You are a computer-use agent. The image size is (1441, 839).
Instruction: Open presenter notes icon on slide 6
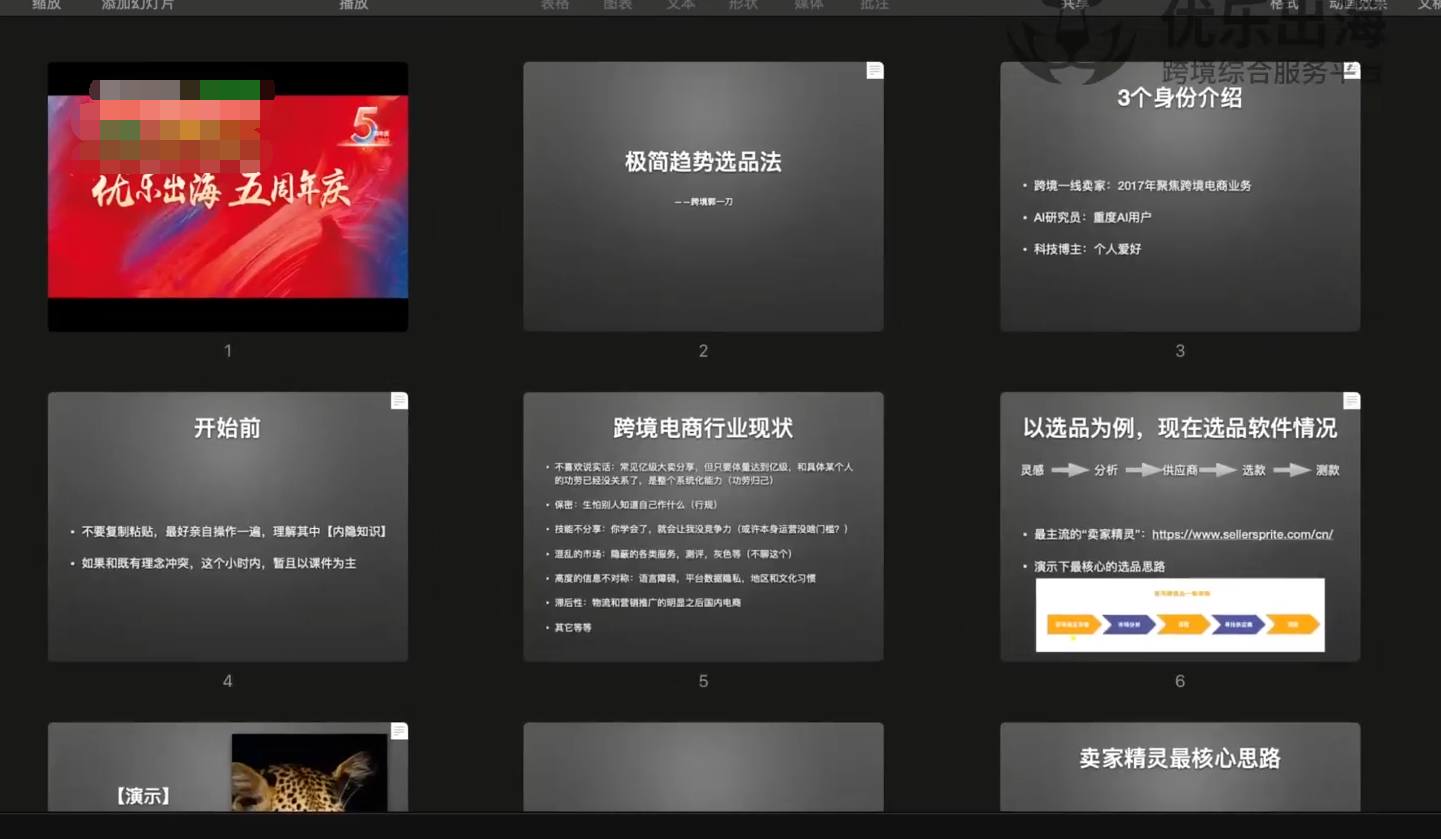(1351, 400)
